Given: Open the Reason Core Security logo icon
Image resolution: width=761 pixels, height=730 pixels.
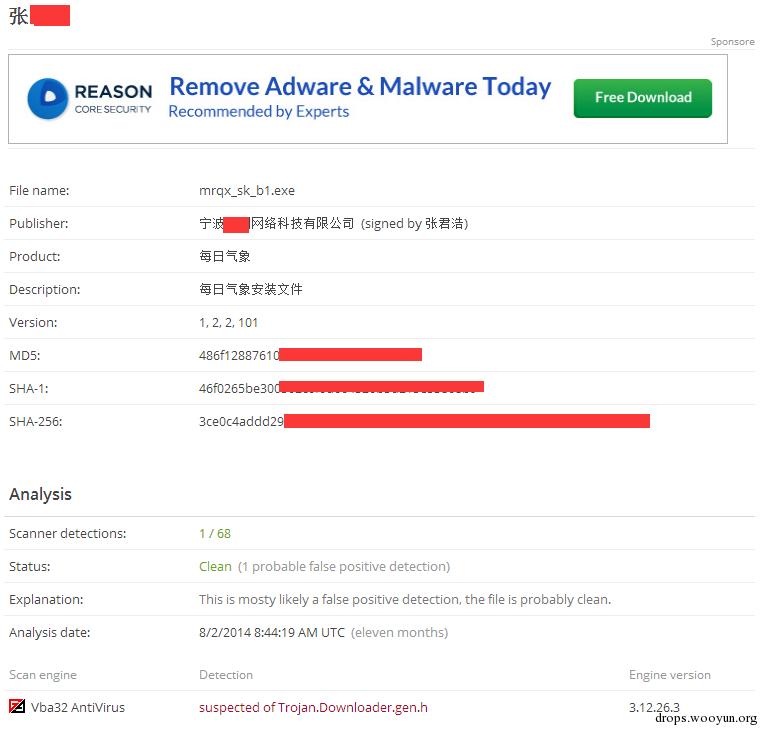Looking at the screenshot, I should click(48, 99).
